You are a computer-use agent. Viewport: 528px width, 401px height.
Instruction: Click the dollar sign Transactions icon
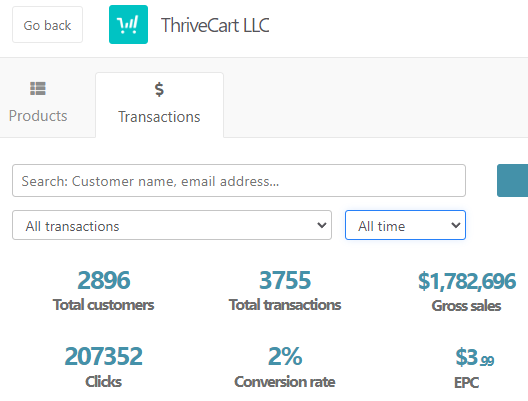(x=159, y=90)
